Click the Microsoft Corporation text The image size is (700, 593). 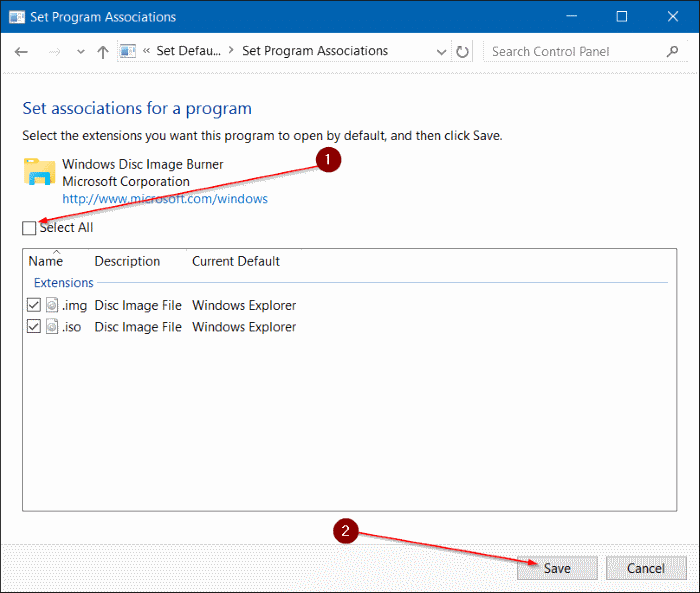click(126, 181)
